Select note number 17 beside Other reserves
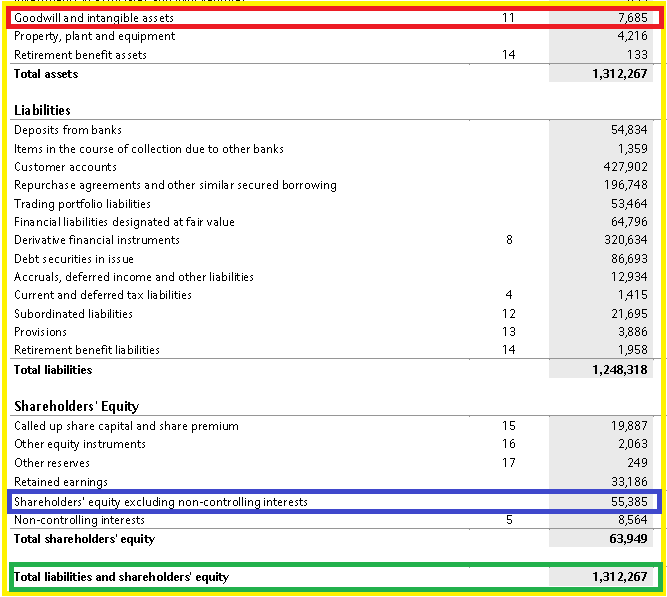667x597 pixels. point(509,463)
